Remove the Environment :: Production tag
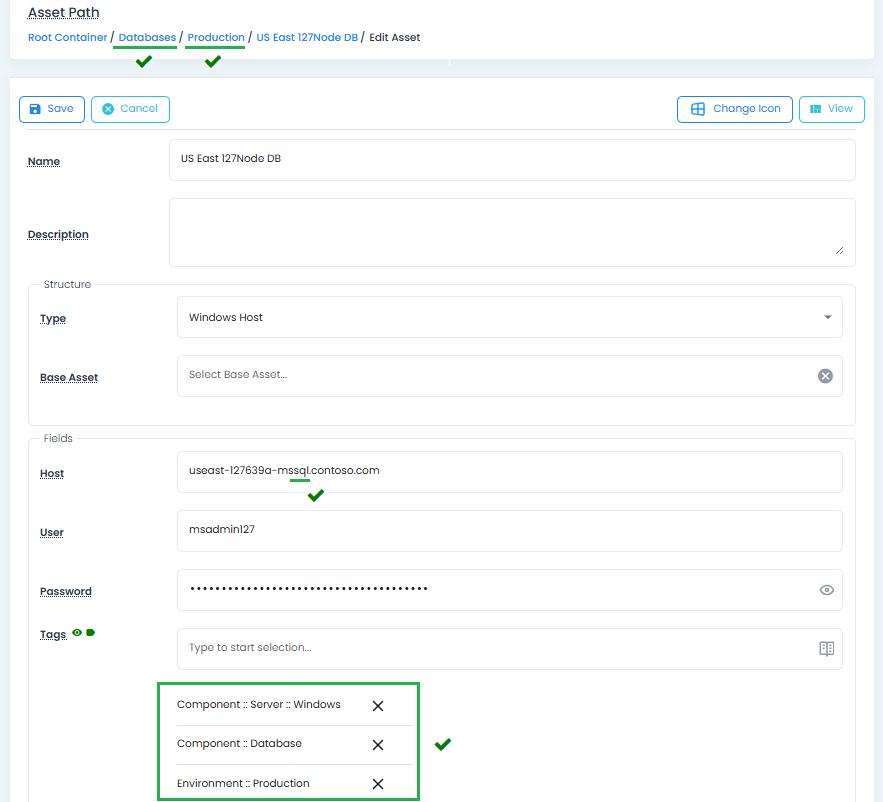 pyautogui.click(x=378, y=784)
